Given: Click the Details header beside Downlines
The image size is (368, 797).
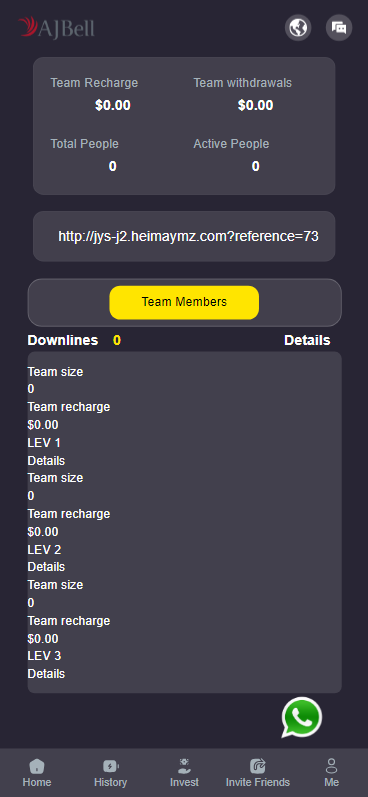Looking at the screenshot, I should (307, 341).
